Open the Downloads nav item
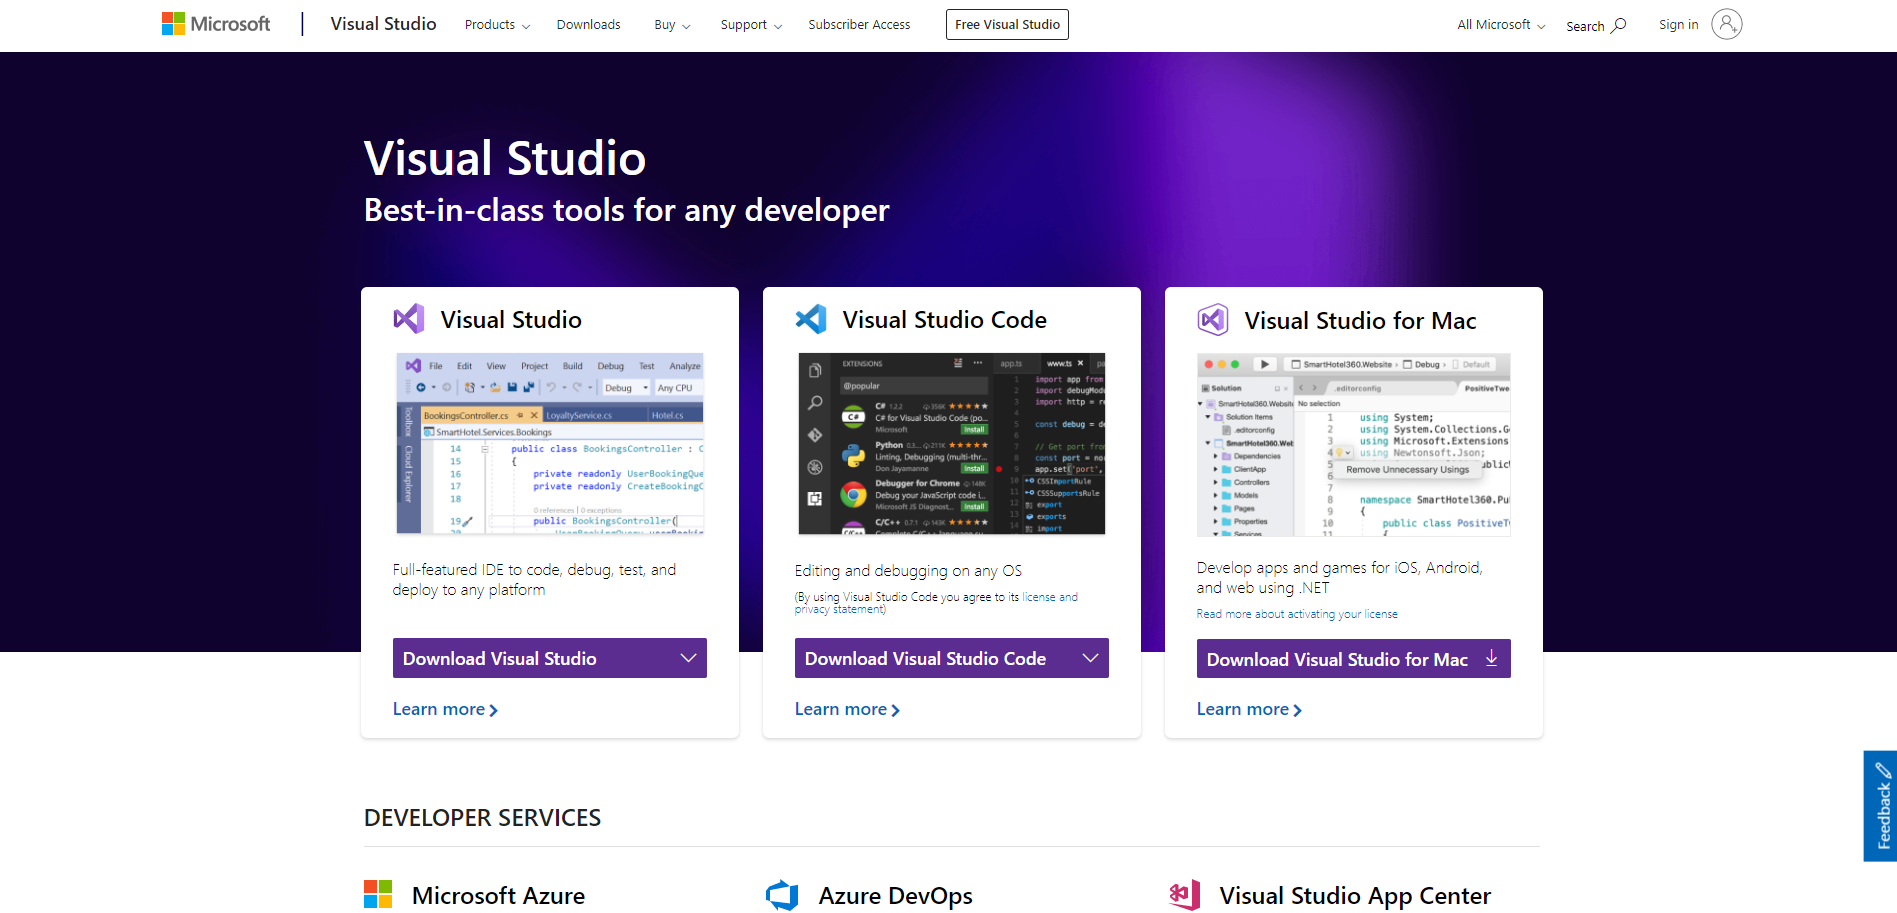This screenshot has height=913, width=1897. tap(588, 25)
